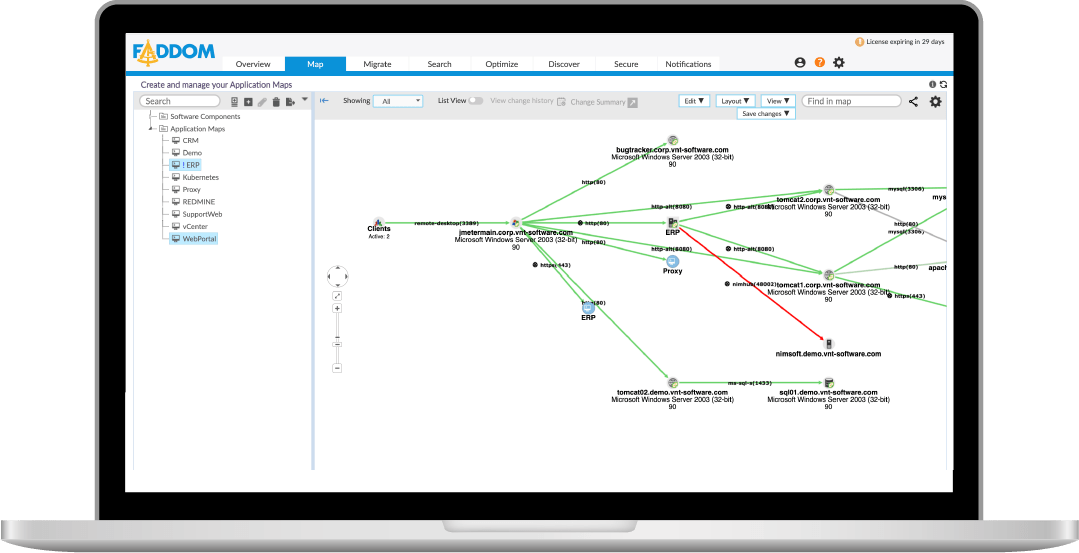Collapse the Application Maps folder
Viewport: 1079px width, 553px height.
[x=151, y=129]
